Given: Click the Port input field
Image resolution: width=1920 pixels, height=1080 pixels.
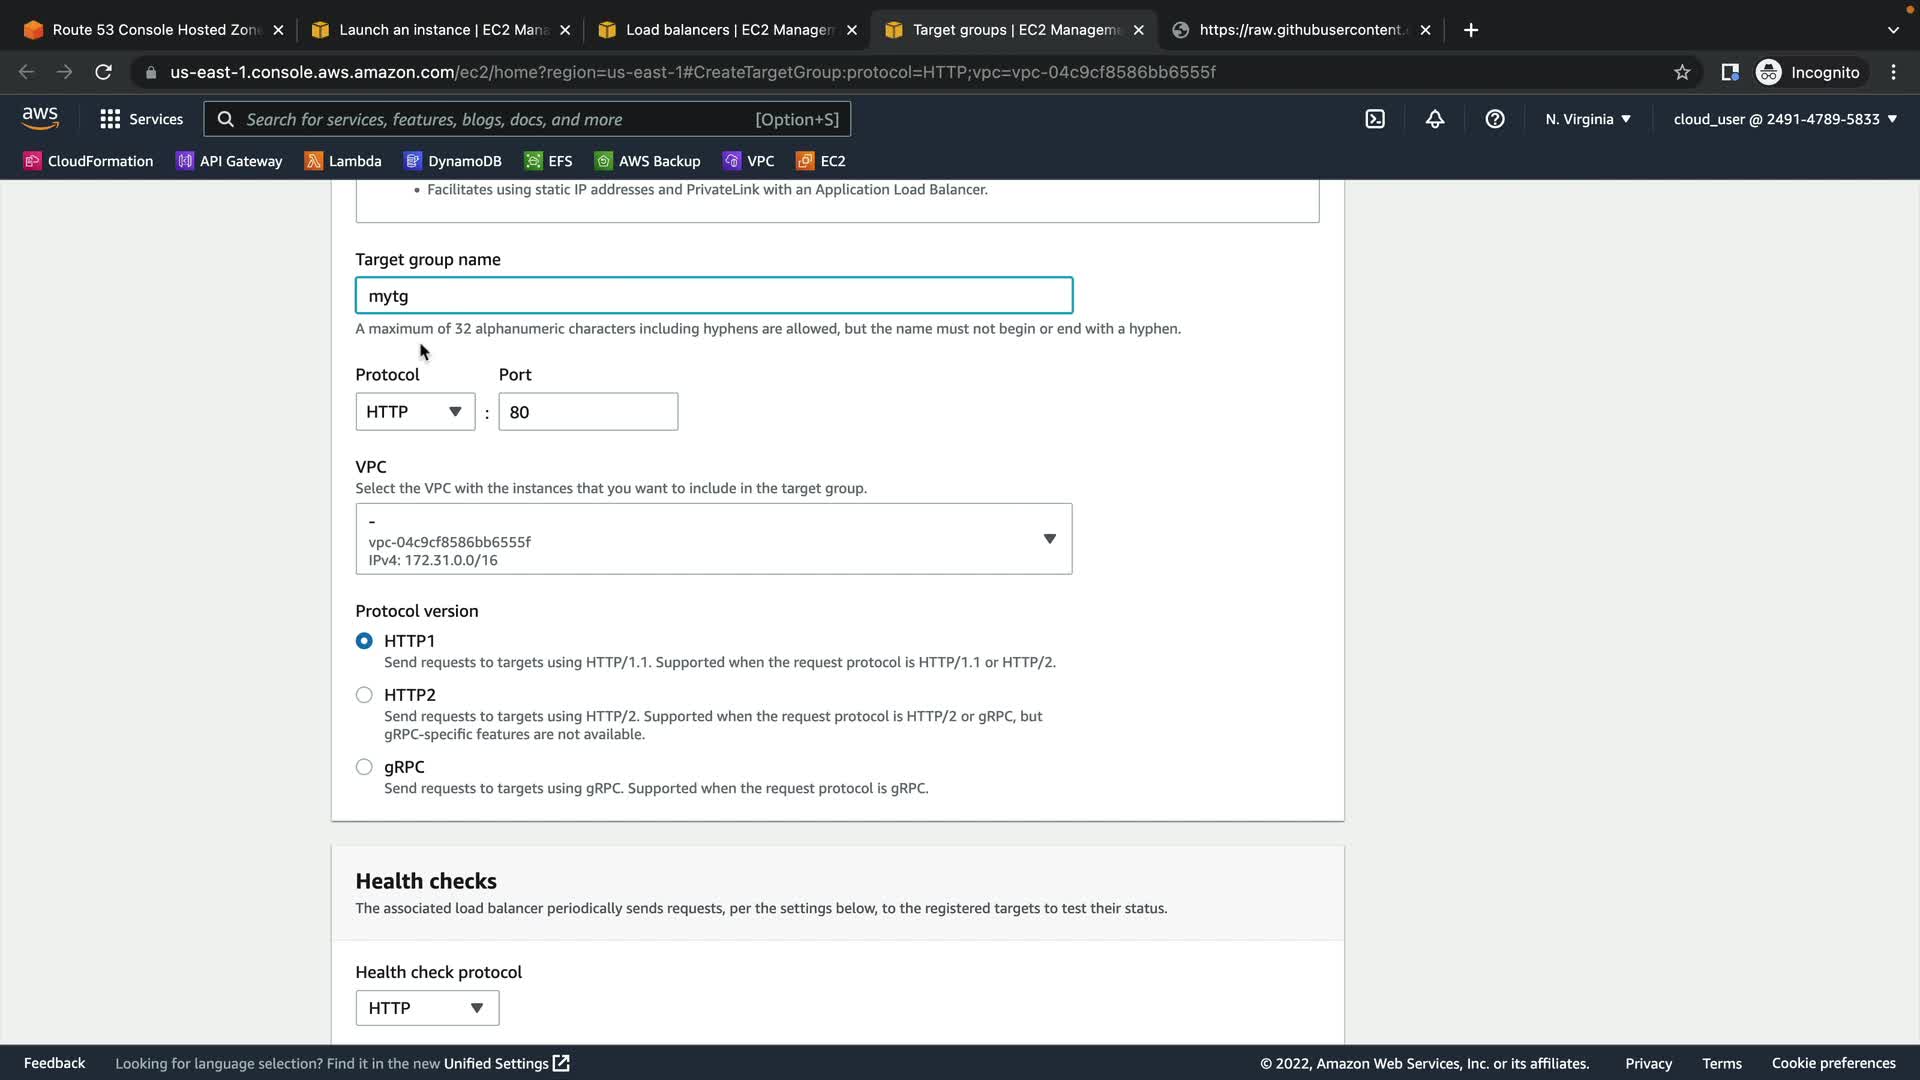Looking at the screenshot, I should [x=588, y=412].
